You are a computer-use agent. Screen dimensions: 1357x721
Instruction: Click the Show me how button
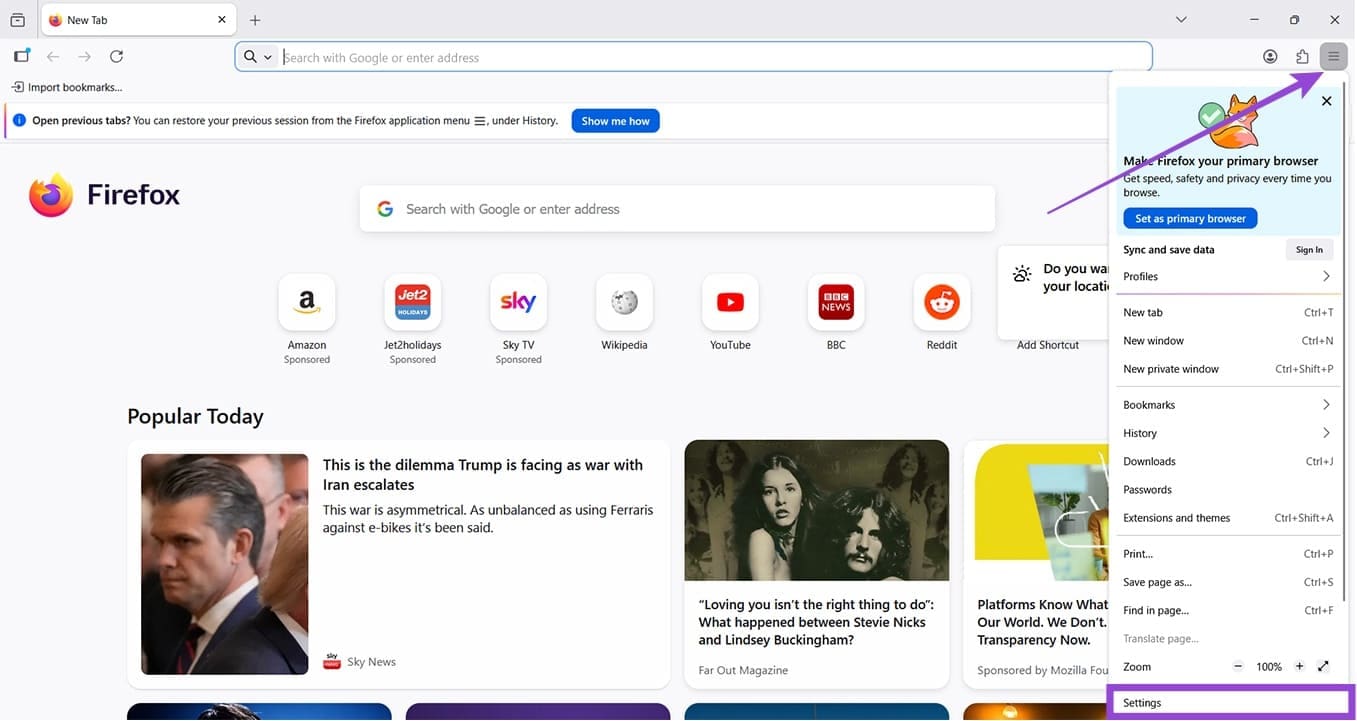[x=615, y=120]
